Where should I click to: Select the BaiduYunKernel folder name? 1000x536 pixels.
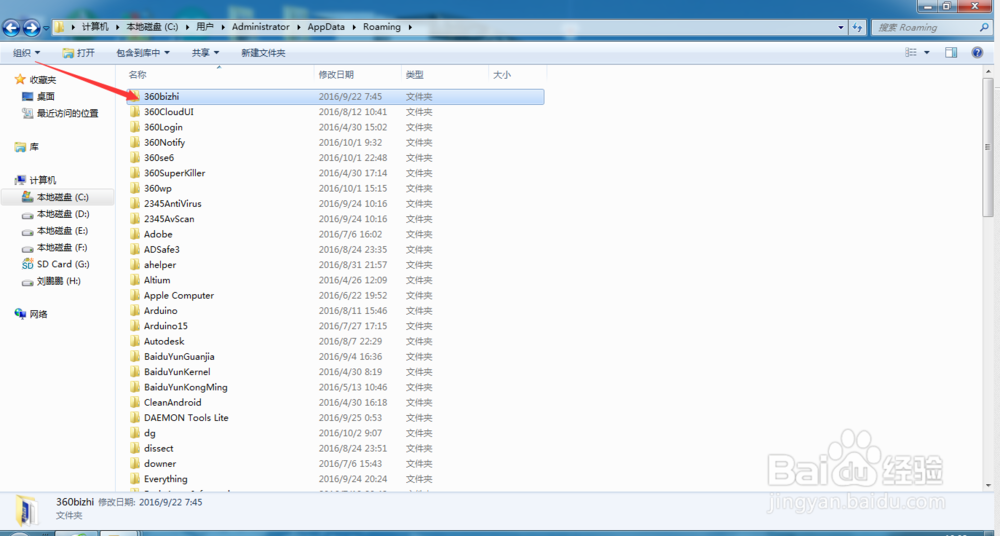(177, 372)
